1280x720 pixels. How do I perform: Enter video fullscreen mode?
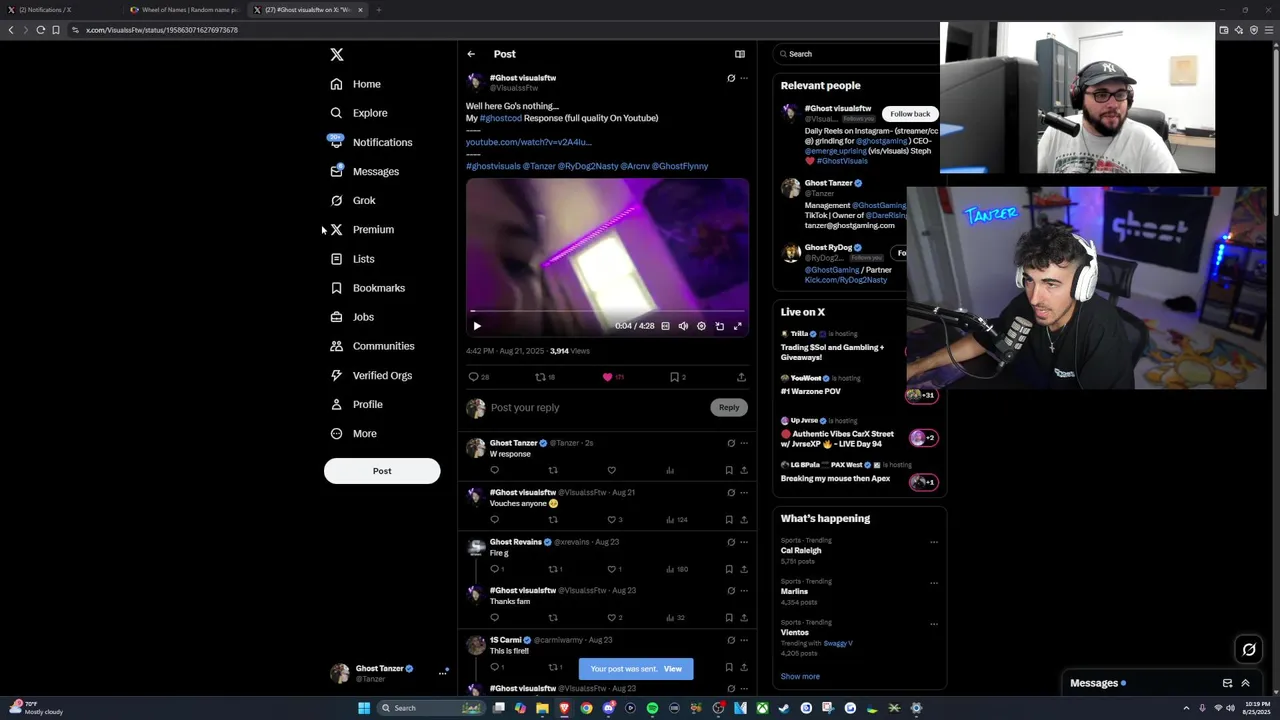[x=737, y=326]
